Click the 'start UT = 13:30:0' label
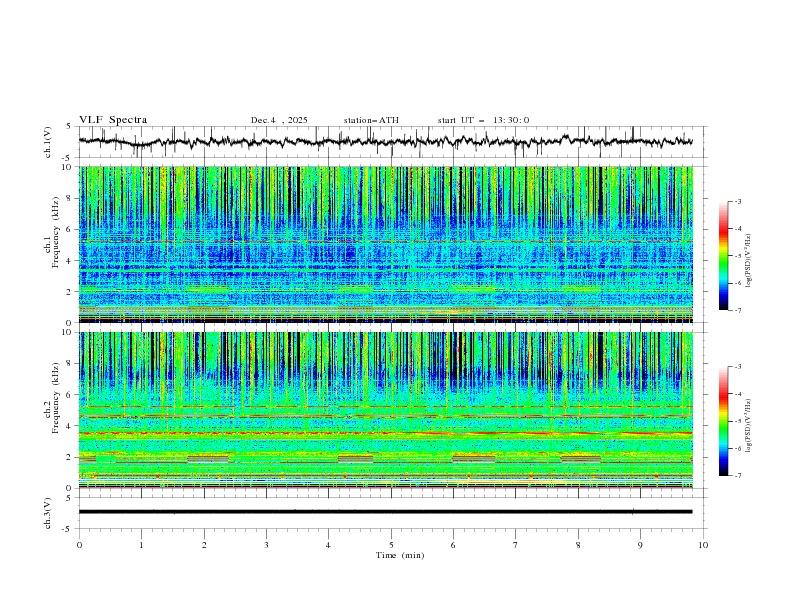The height and width of the screenshot is (612, 792). coord(483,120)
